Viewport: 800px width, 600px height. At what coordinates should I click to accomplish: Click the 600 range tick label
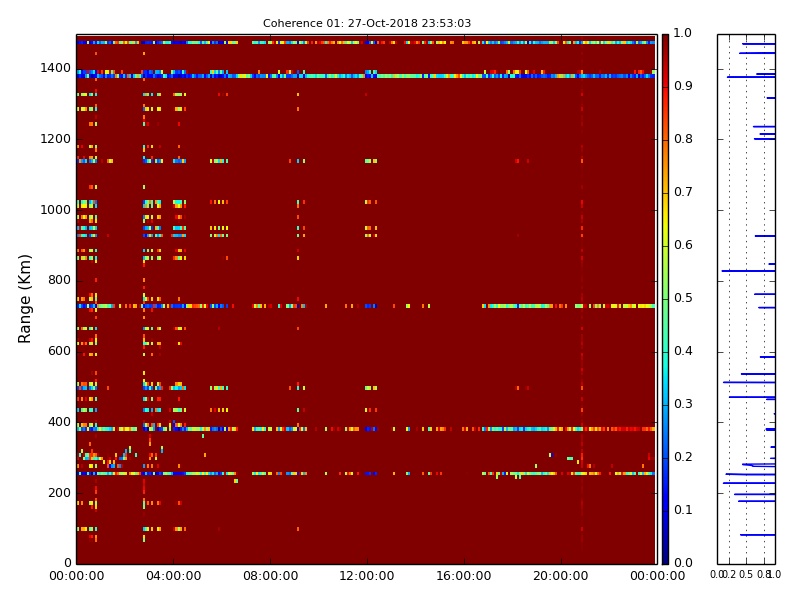pyautogui.click(x=59, y=351)
